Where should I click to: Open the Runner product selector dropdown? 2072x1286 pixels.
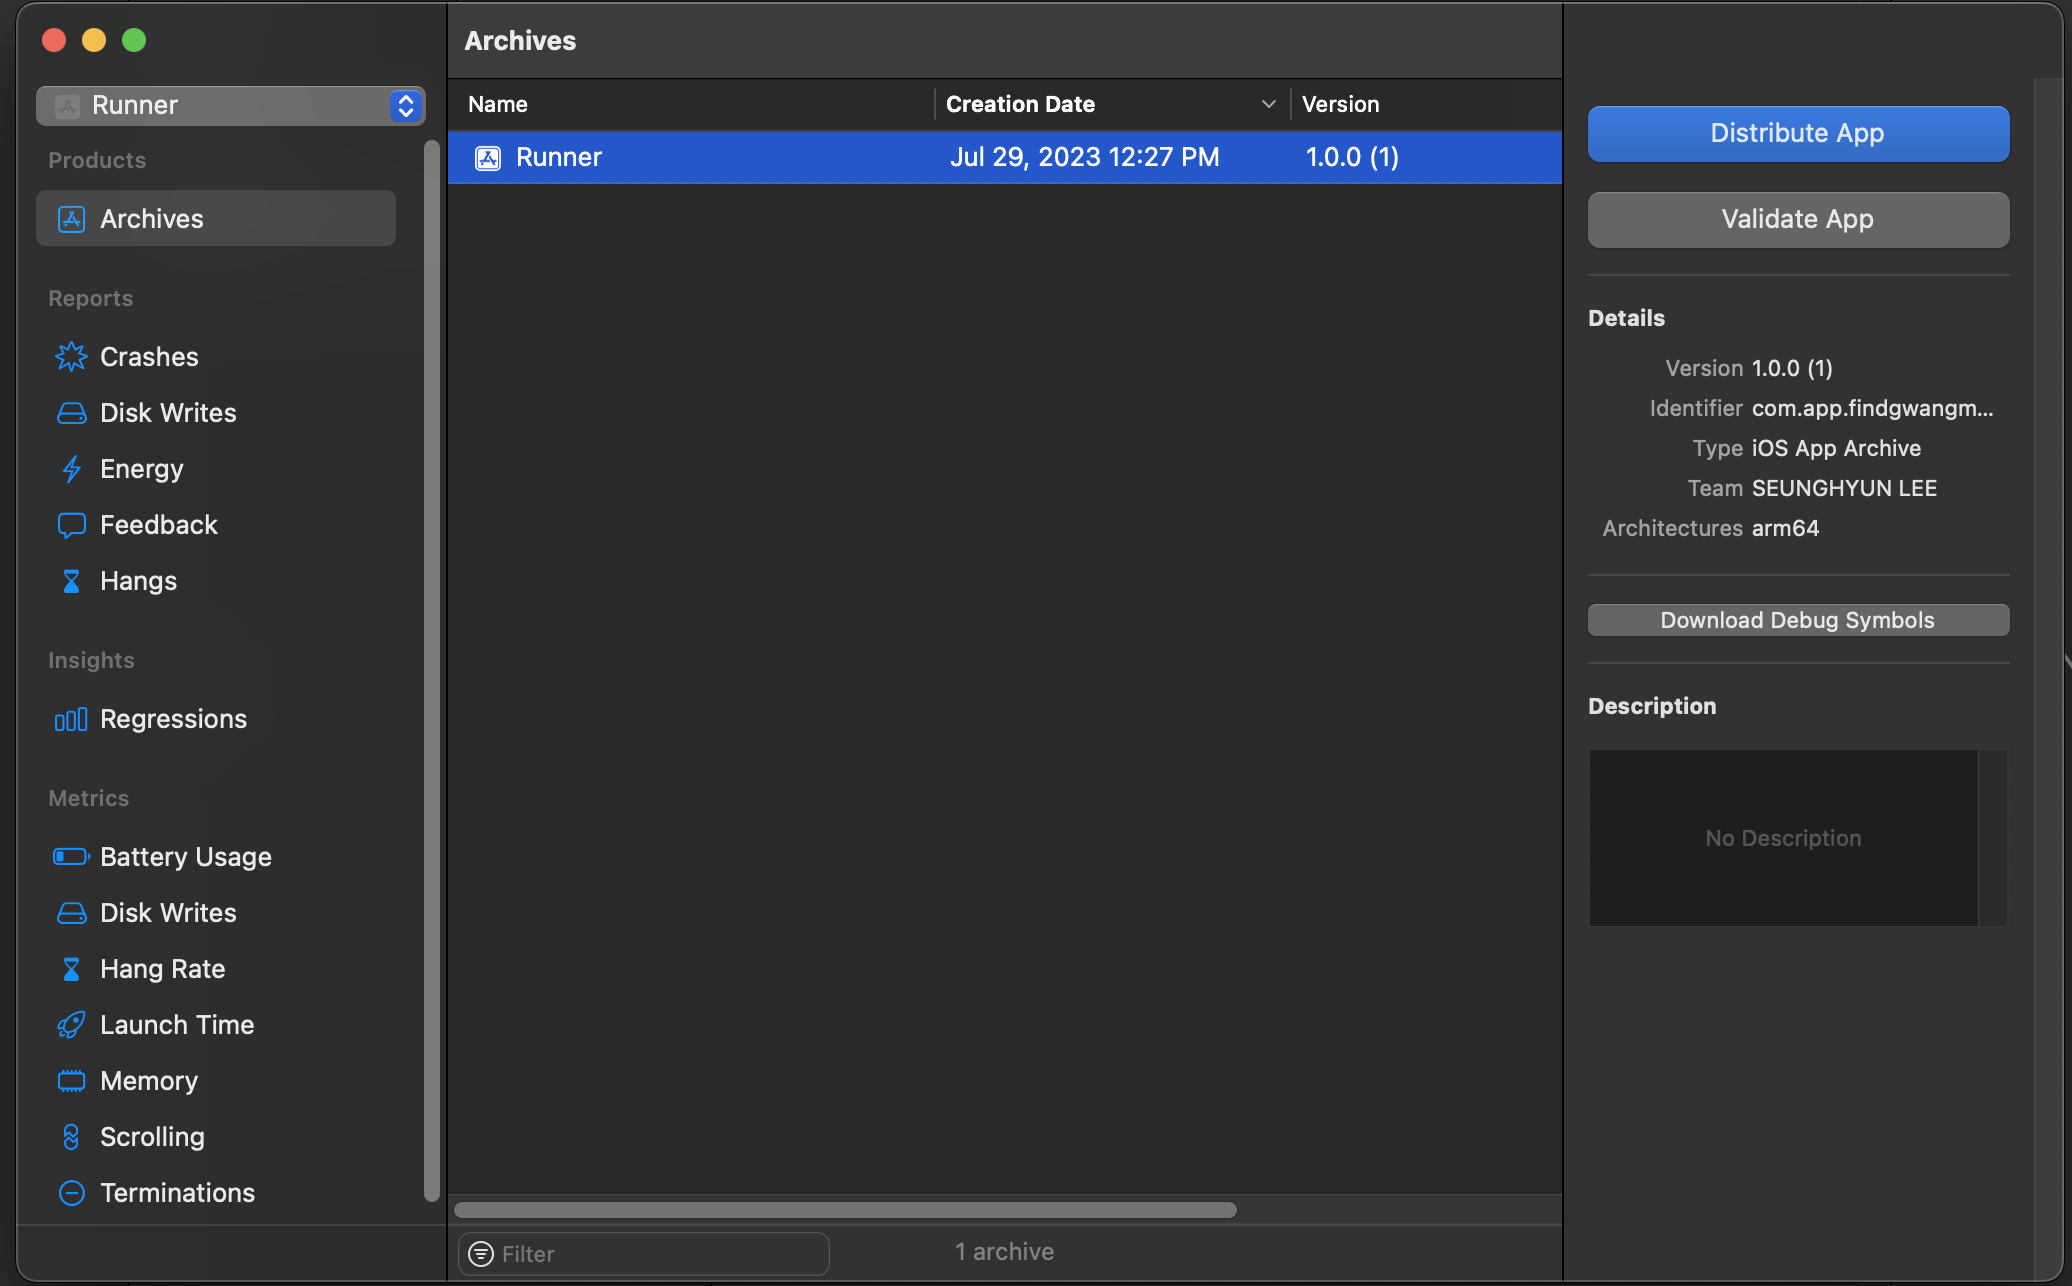tap(230, 105)
